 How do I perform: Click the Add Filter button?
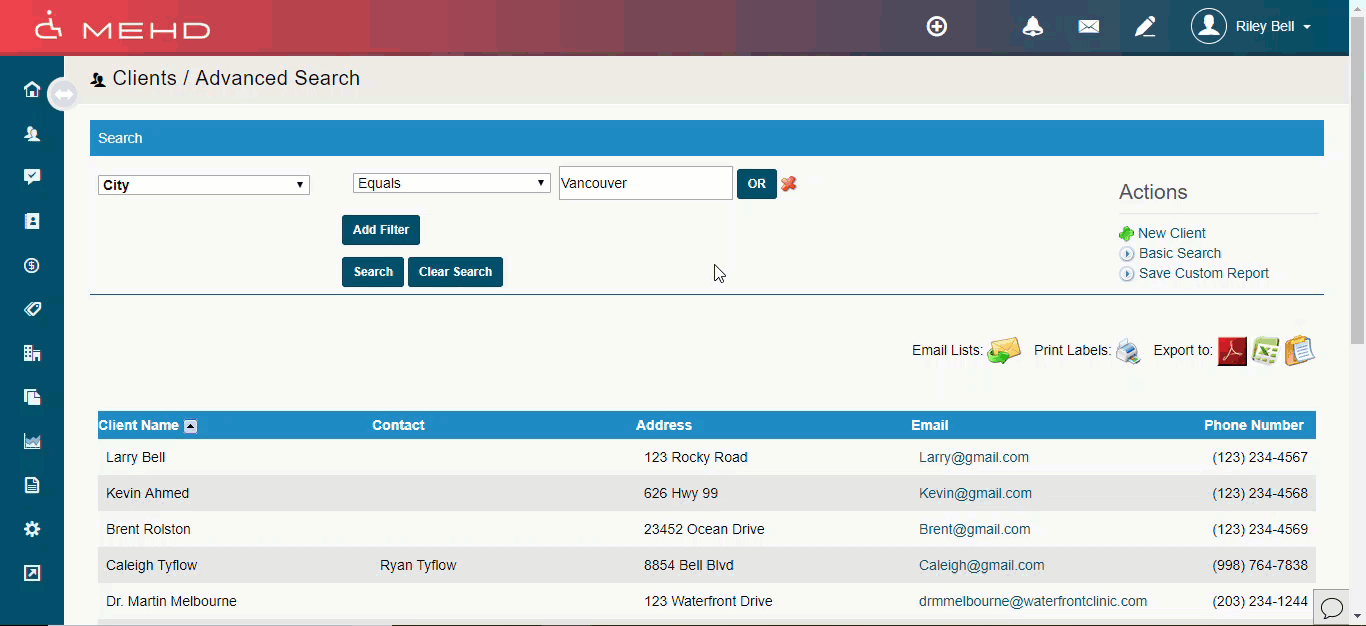click(x=381, y=230)
